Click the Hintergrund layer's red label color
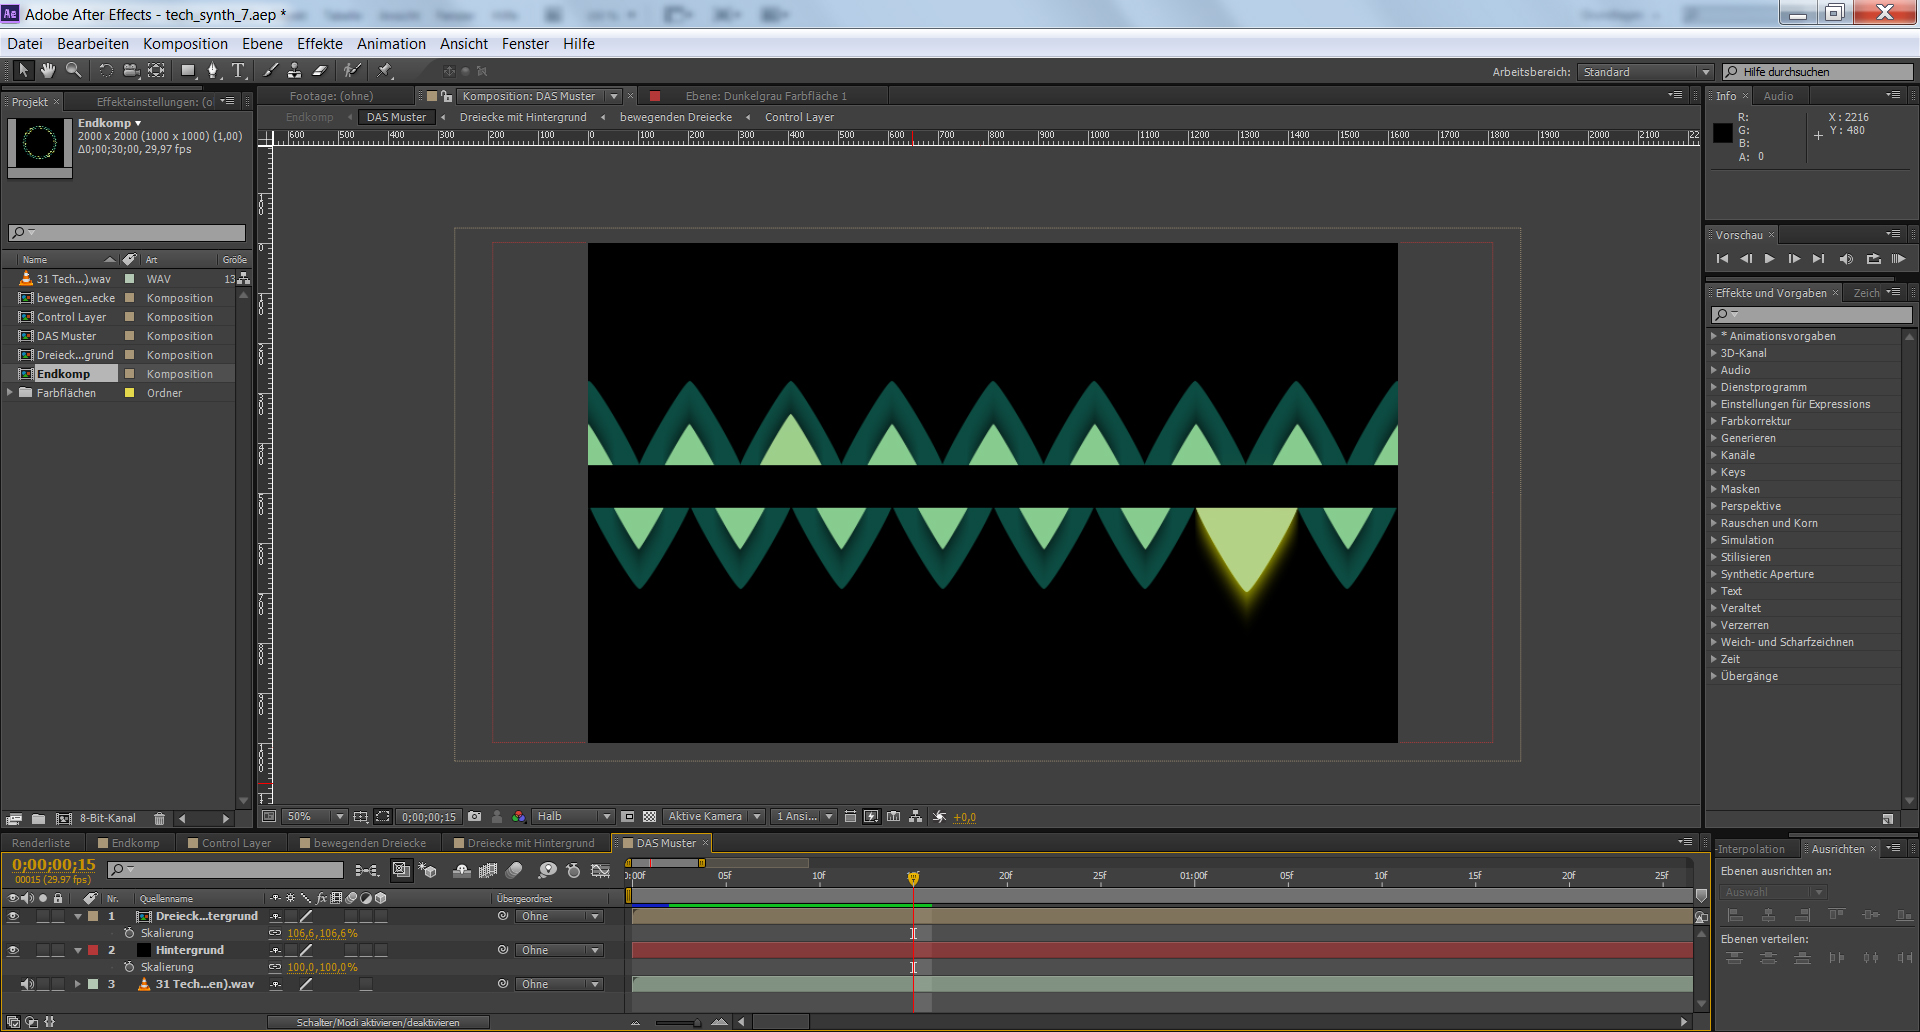The image size is (1920, 1032). (x=93, y=950)
